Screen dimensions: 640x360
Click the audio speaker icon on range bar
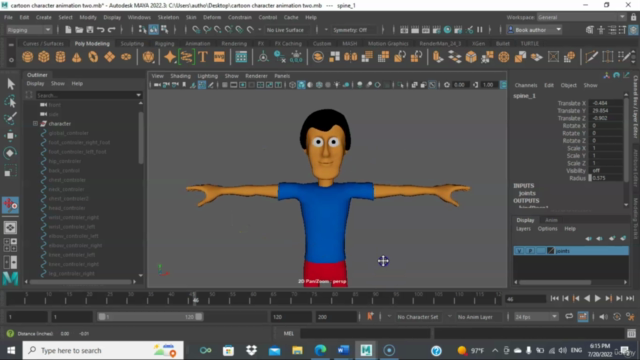(603, 317)
